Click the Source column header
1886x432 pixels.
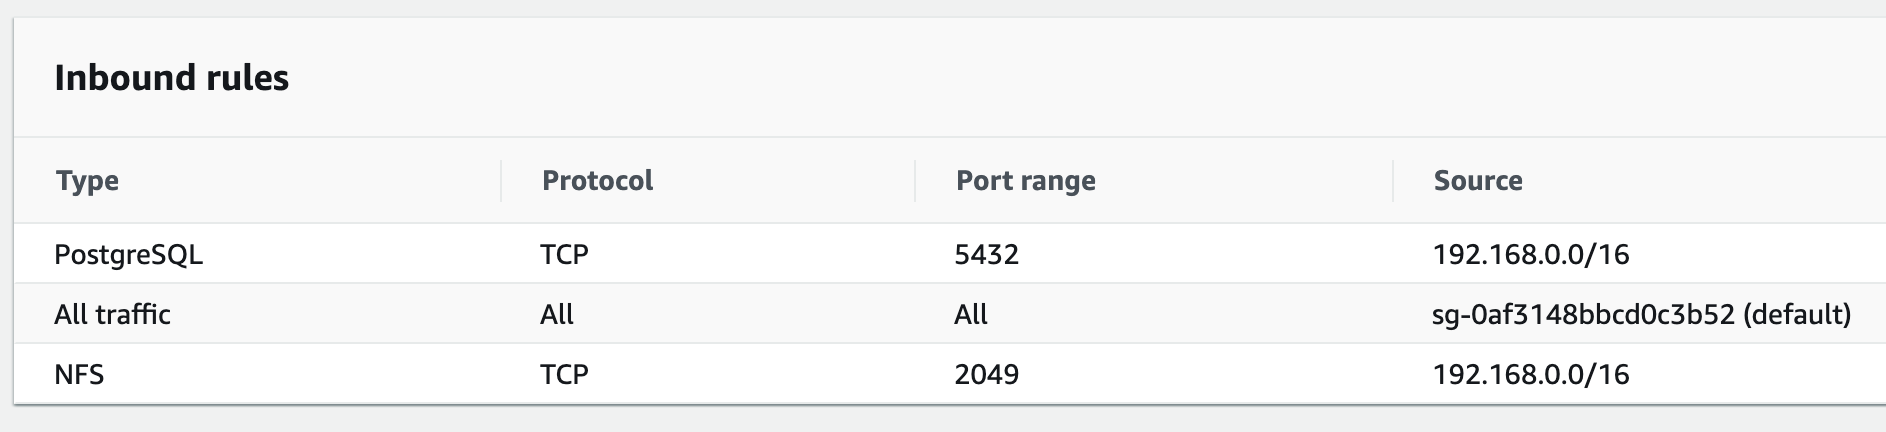click(x=1478, y=181)
